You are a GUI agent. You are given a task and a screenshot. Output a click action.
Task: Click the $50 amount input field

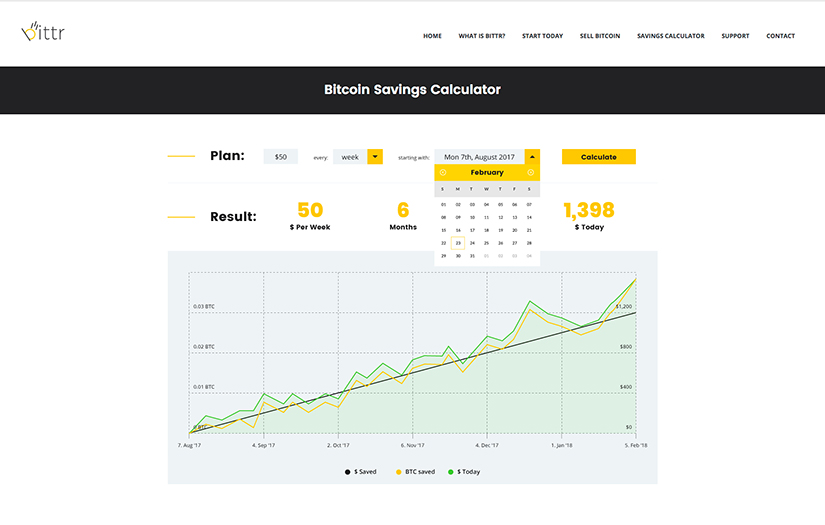click(x=280, y=157)
